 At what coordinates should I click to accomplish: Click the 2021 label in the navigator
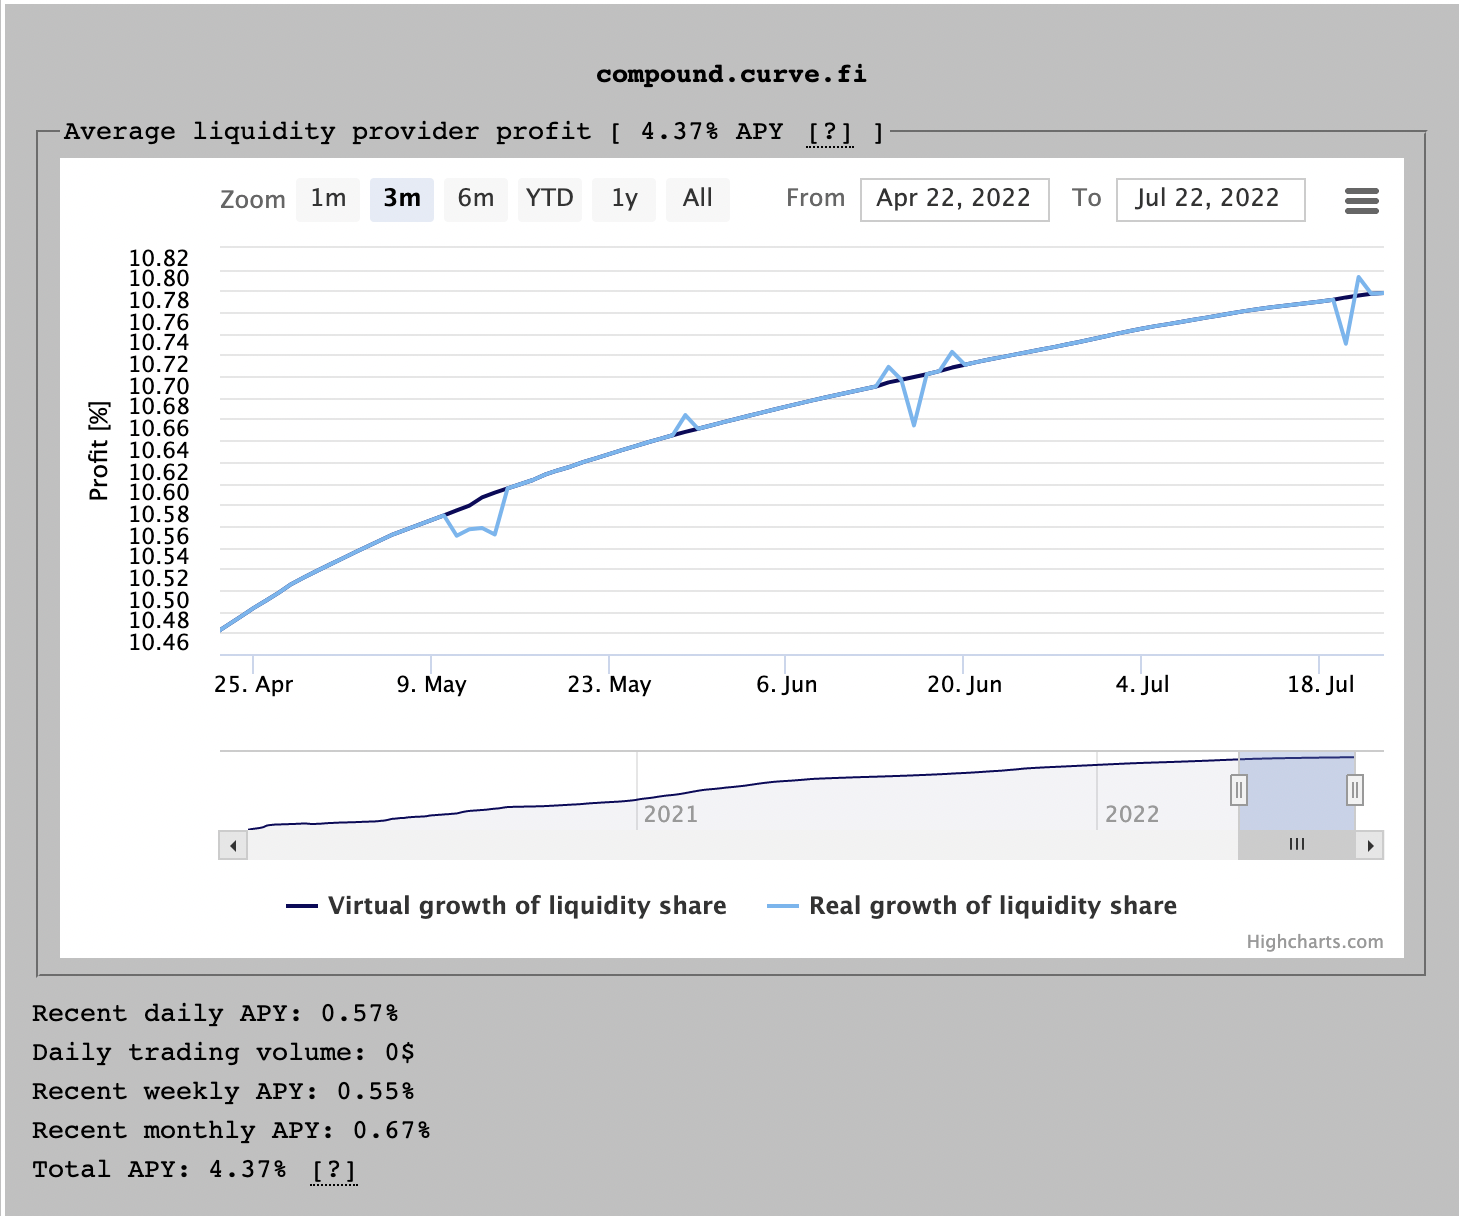tap(671, 814)
